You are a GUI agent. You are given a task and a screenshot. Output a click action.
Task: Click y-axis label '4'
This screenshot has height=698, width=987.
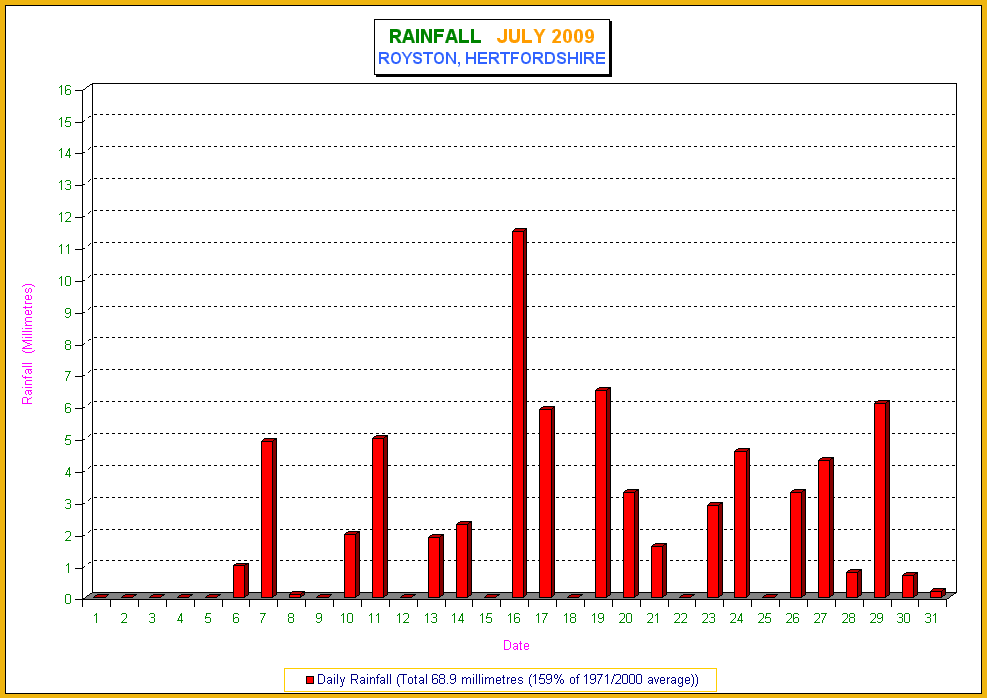click(x=69, y=472)
